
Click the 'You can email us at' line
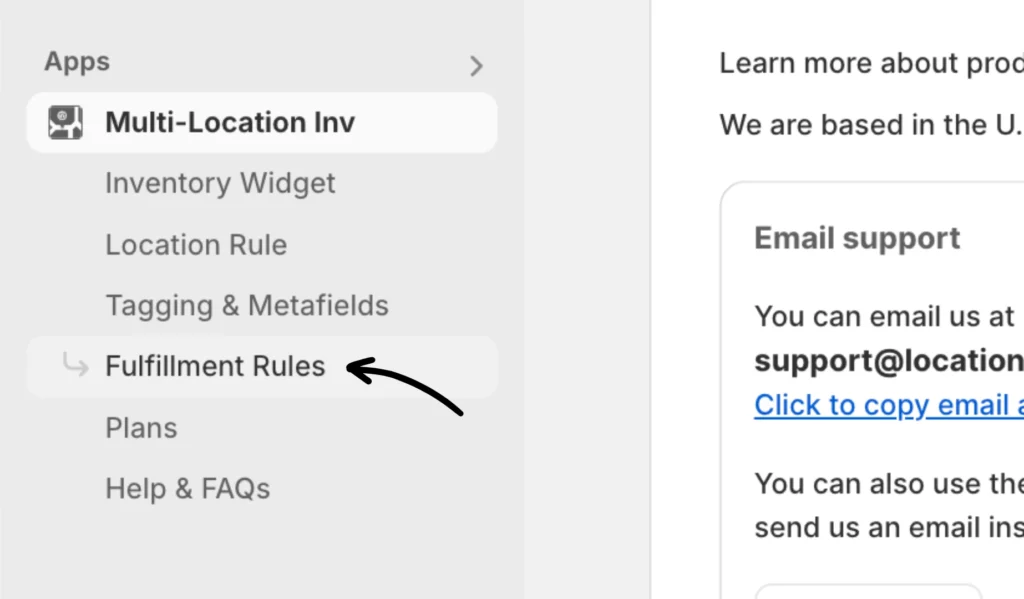pos(884,316)
